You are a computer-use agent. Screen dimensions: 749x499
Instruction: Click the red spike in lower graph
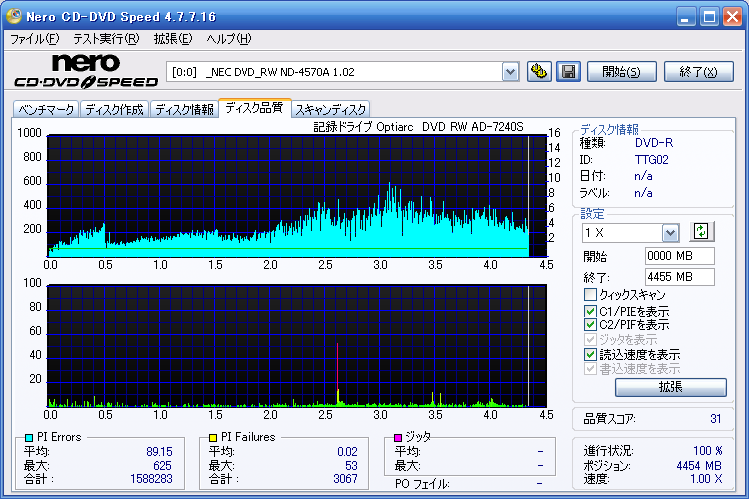(x=337, y=367)
